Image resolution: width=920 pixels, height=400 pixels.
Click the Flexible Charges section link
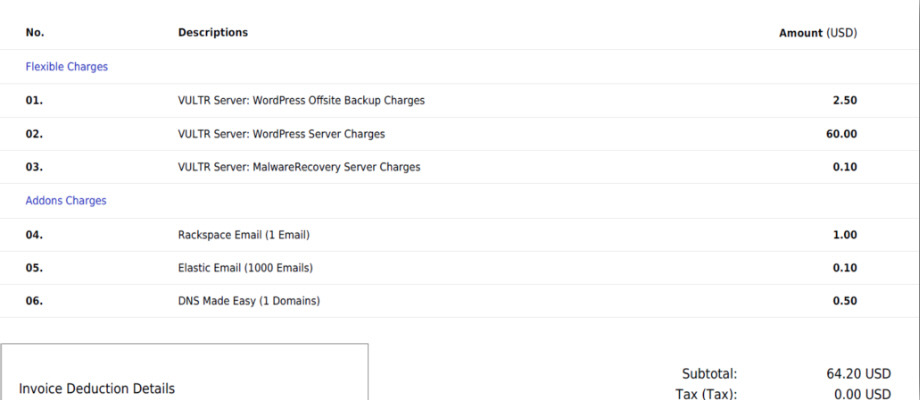(x=66, y=67)
